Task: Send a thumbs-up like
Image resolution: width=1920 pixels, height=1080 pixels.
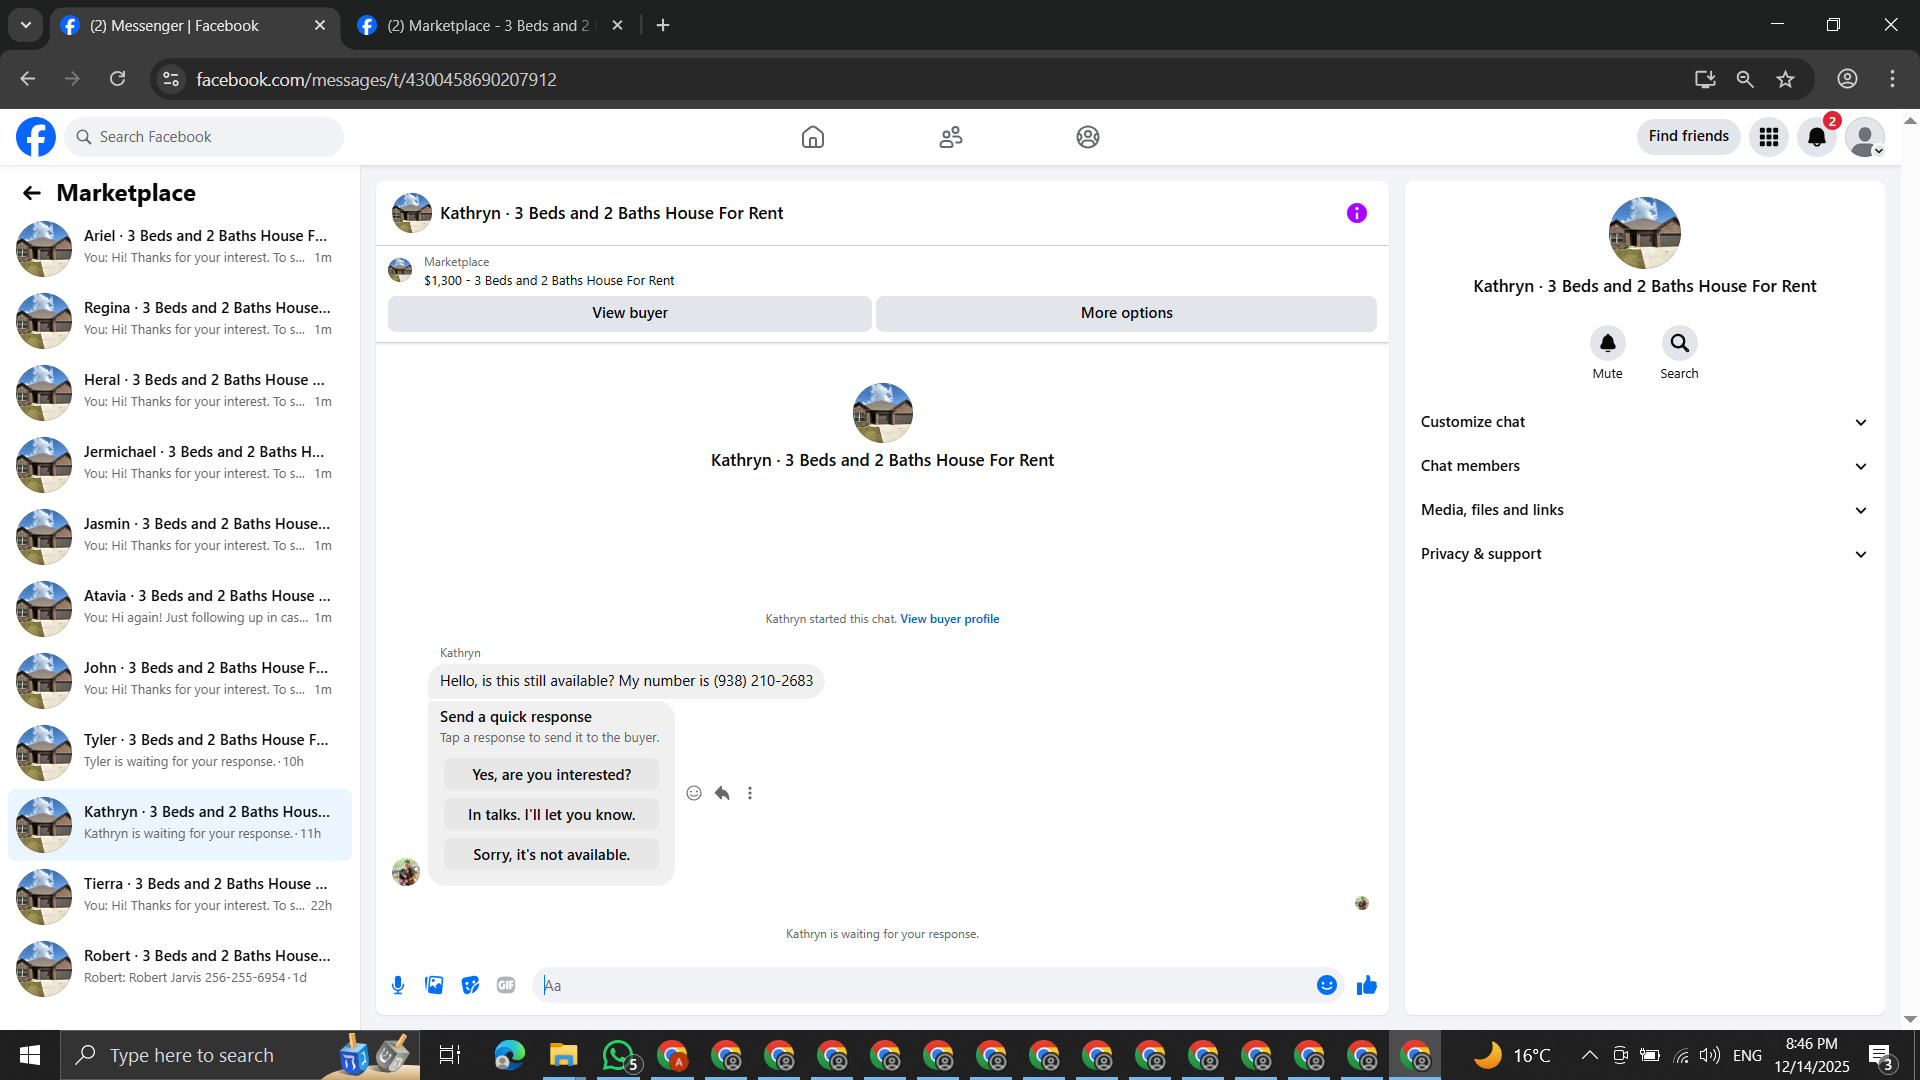Action: pyautogui.click(x=1366, y=986)
